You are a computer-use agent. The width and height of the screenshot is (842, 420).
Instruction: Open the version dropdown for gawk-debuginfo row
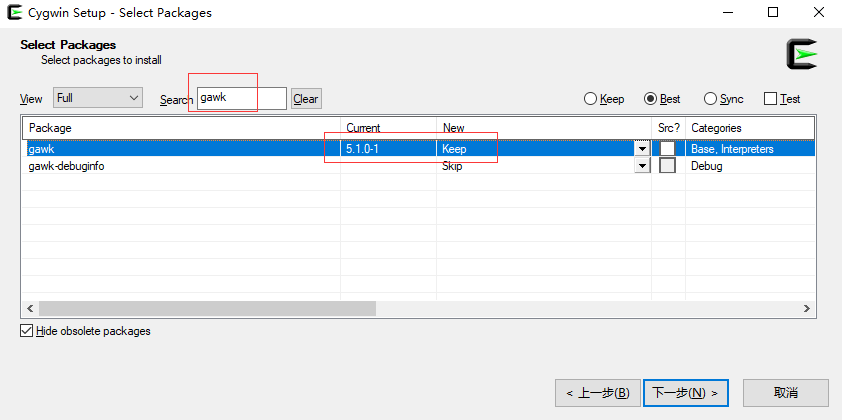(x=642, y=166)
